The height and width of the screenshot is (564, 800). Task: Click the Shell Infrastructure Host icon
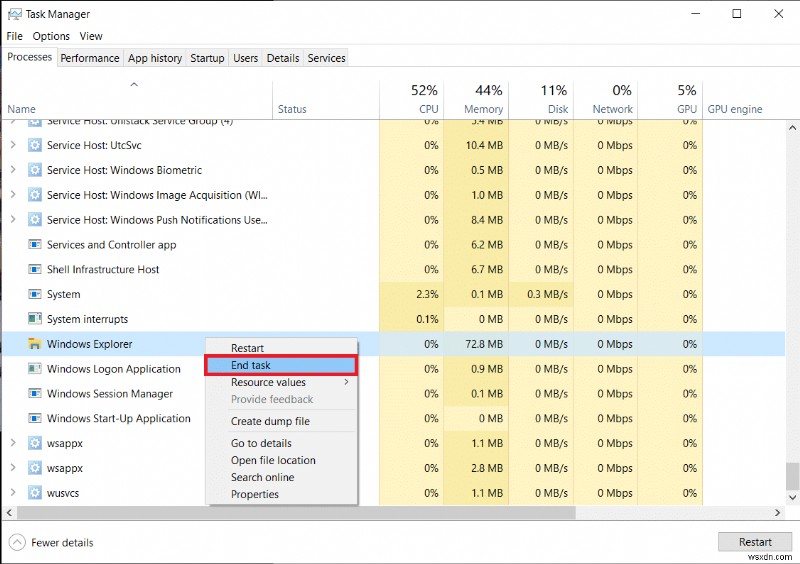pos(35,269)
